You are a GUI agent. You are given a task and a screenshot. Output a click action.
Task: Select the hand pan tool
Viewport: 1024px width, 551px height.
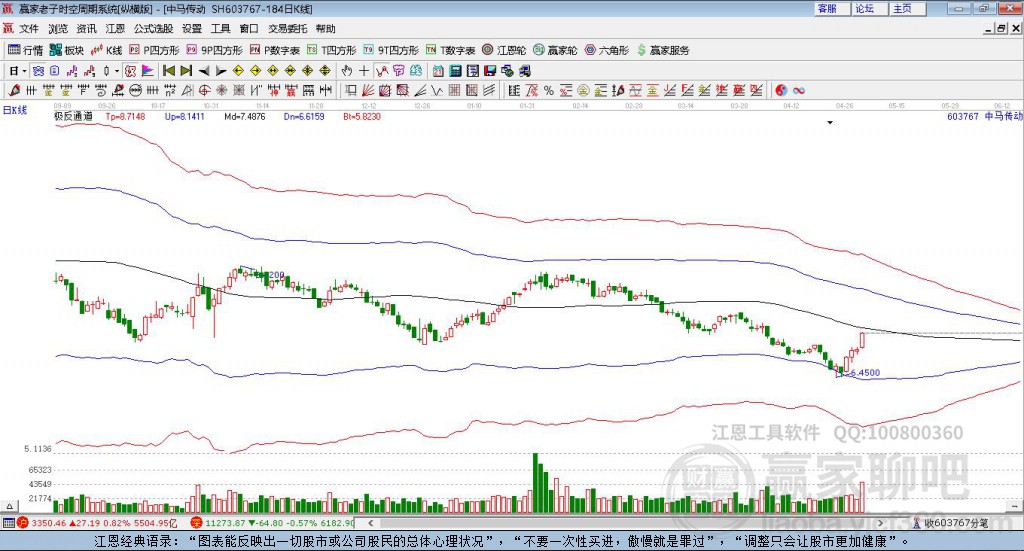(347, 71)
